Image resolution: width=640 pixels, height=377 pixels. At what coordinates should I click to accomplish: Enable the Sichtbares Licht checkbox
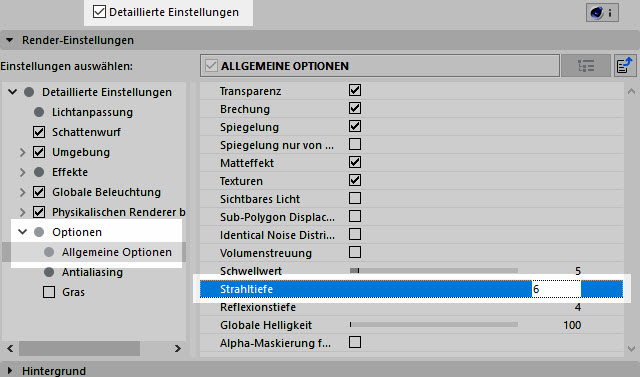(x=355, y=198)
